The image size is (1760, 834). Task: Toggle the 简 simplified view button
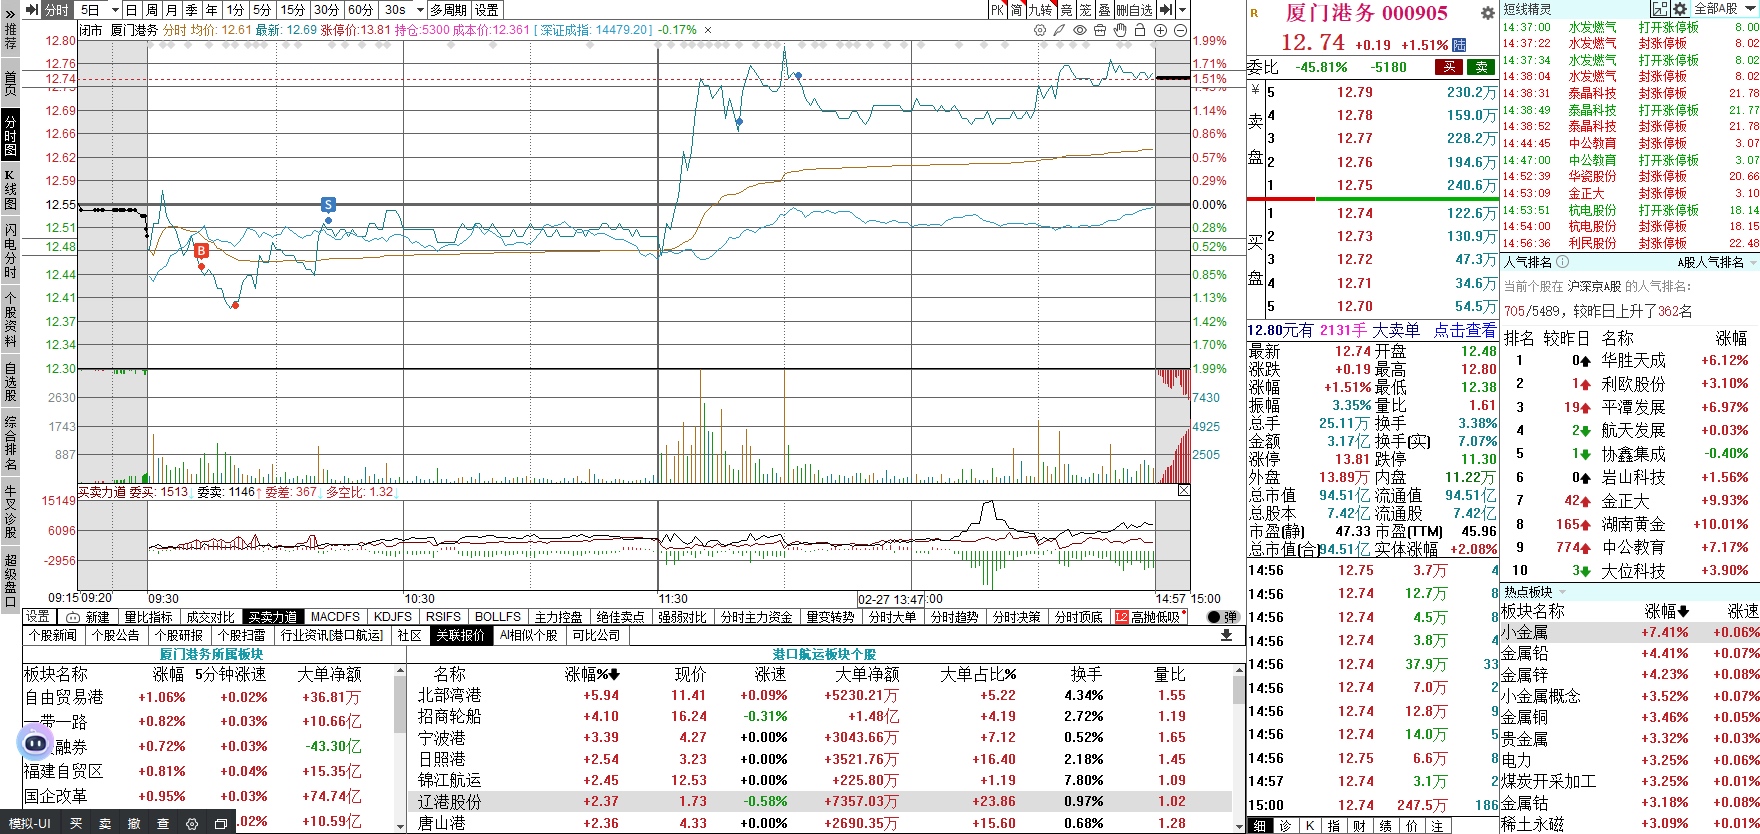point(1016,10)
